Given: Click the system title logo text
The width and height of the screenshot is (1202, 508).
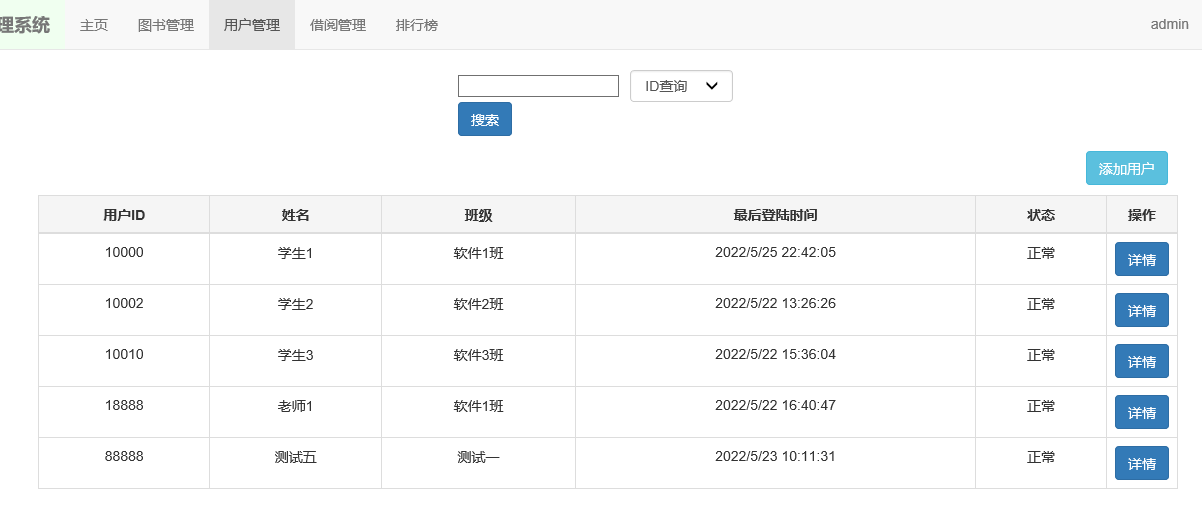Looking at the screenshot, I should pos(25,25).
